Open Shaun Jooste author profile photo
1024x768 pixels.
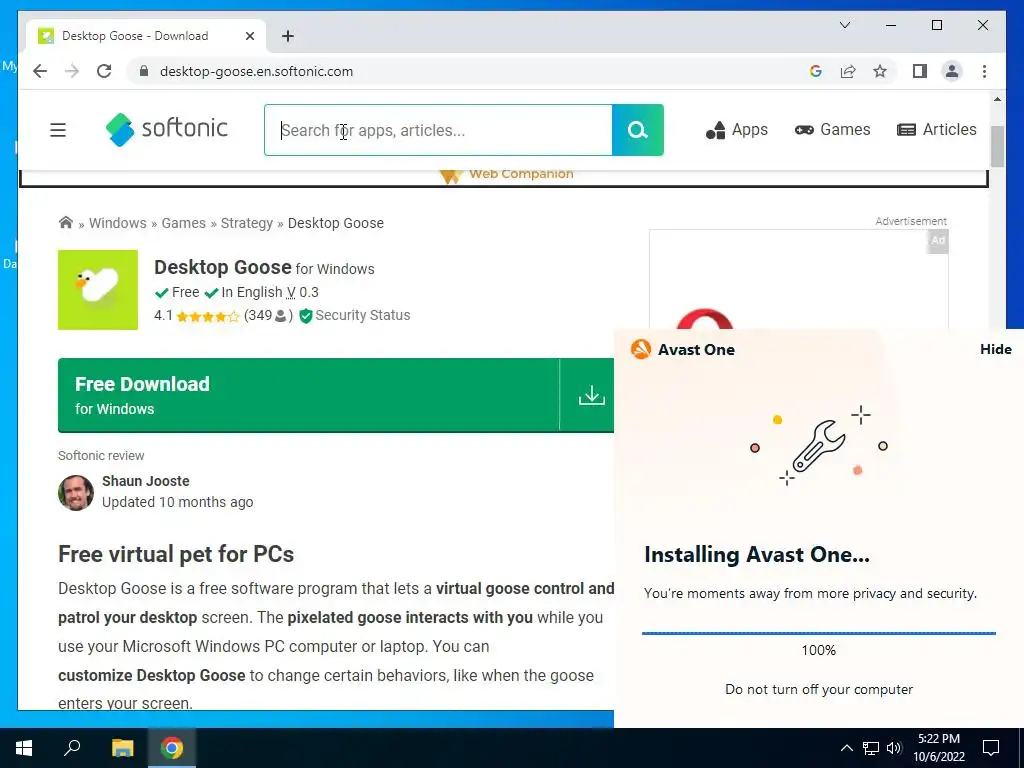pyautogui.click(x=76, y=492)
